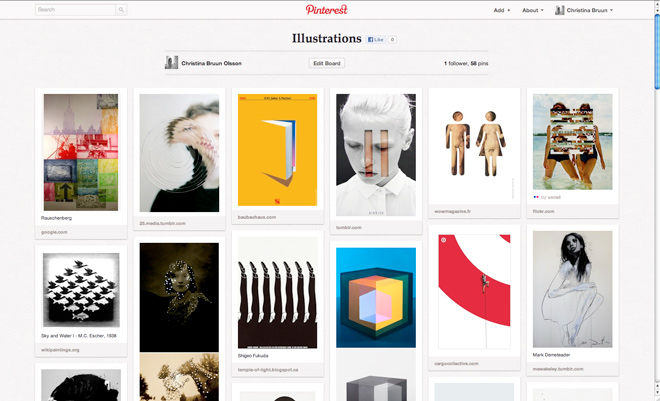Expand the About menu

pos(533,10)
